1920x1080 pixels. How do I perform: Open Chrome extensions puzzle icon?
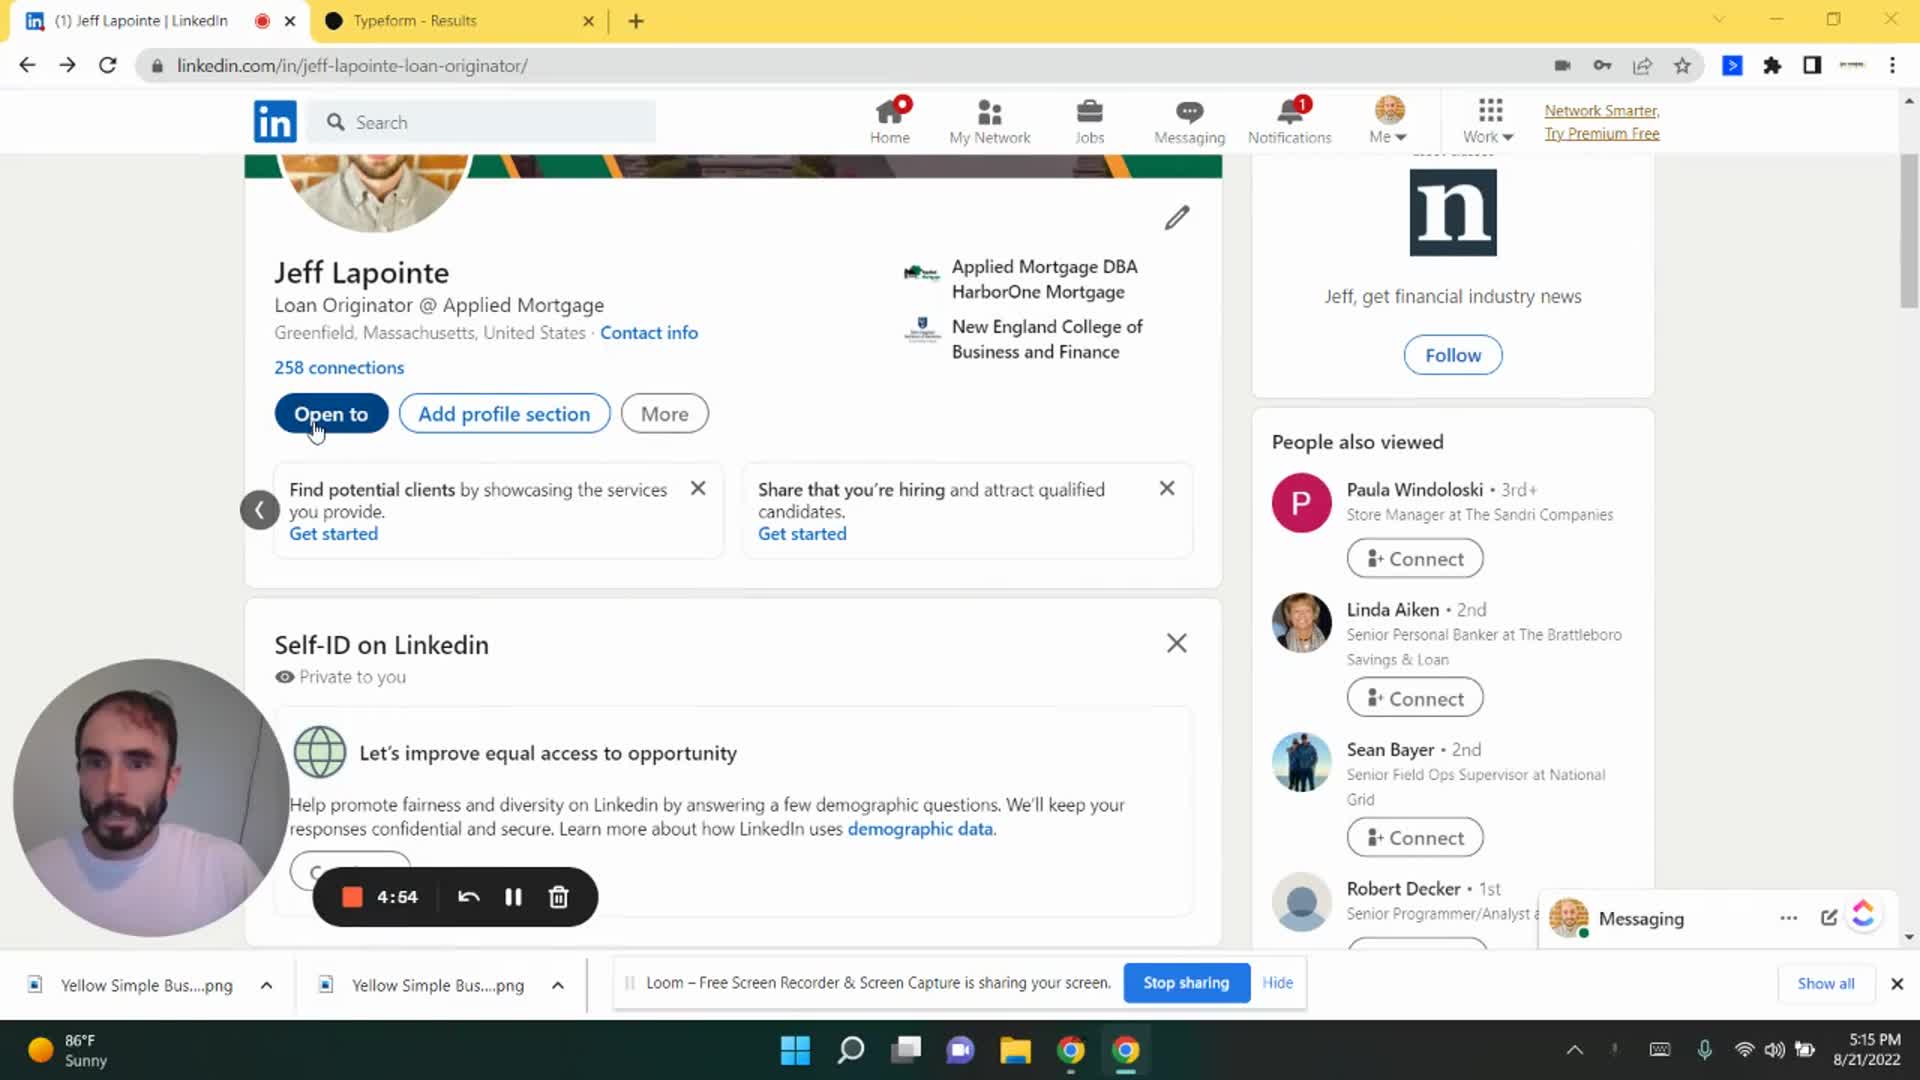point(1772,65)
